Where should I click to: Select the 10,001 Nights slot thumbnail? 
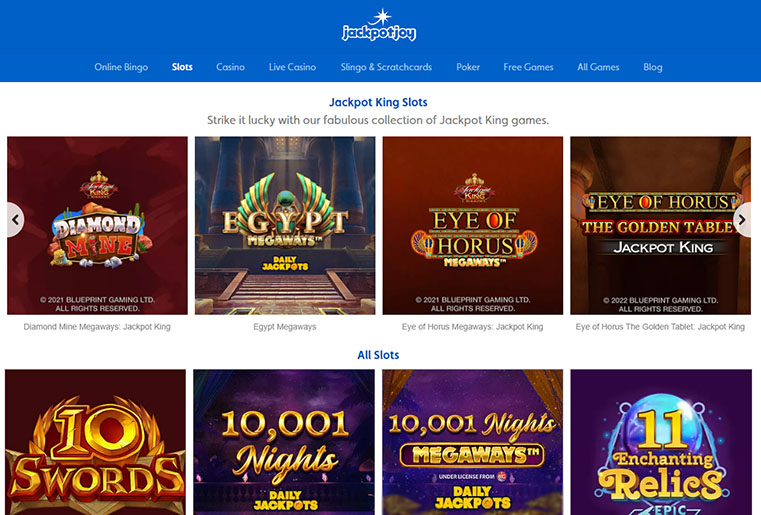click(284, 442)
